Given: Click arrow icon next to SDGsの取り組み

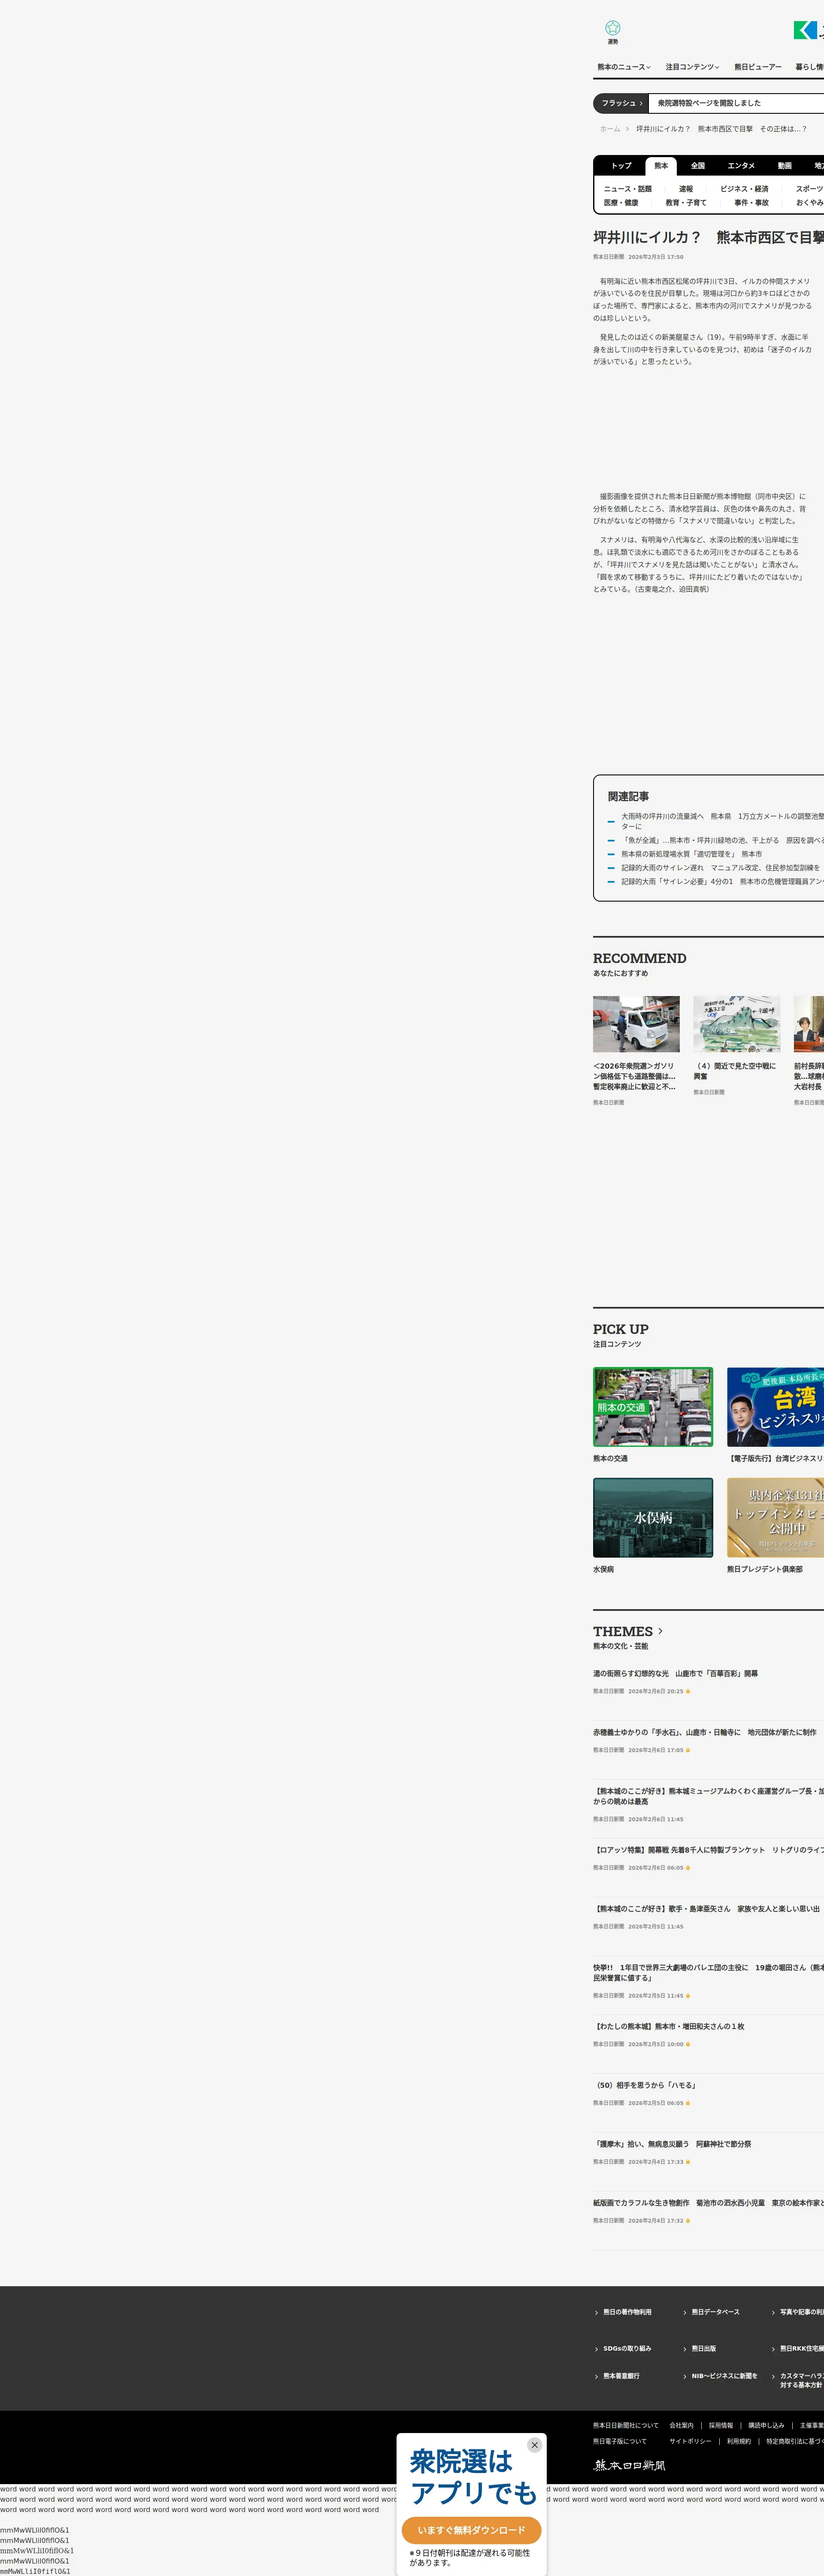Looking at the screenshot, I should (597, 2348).
